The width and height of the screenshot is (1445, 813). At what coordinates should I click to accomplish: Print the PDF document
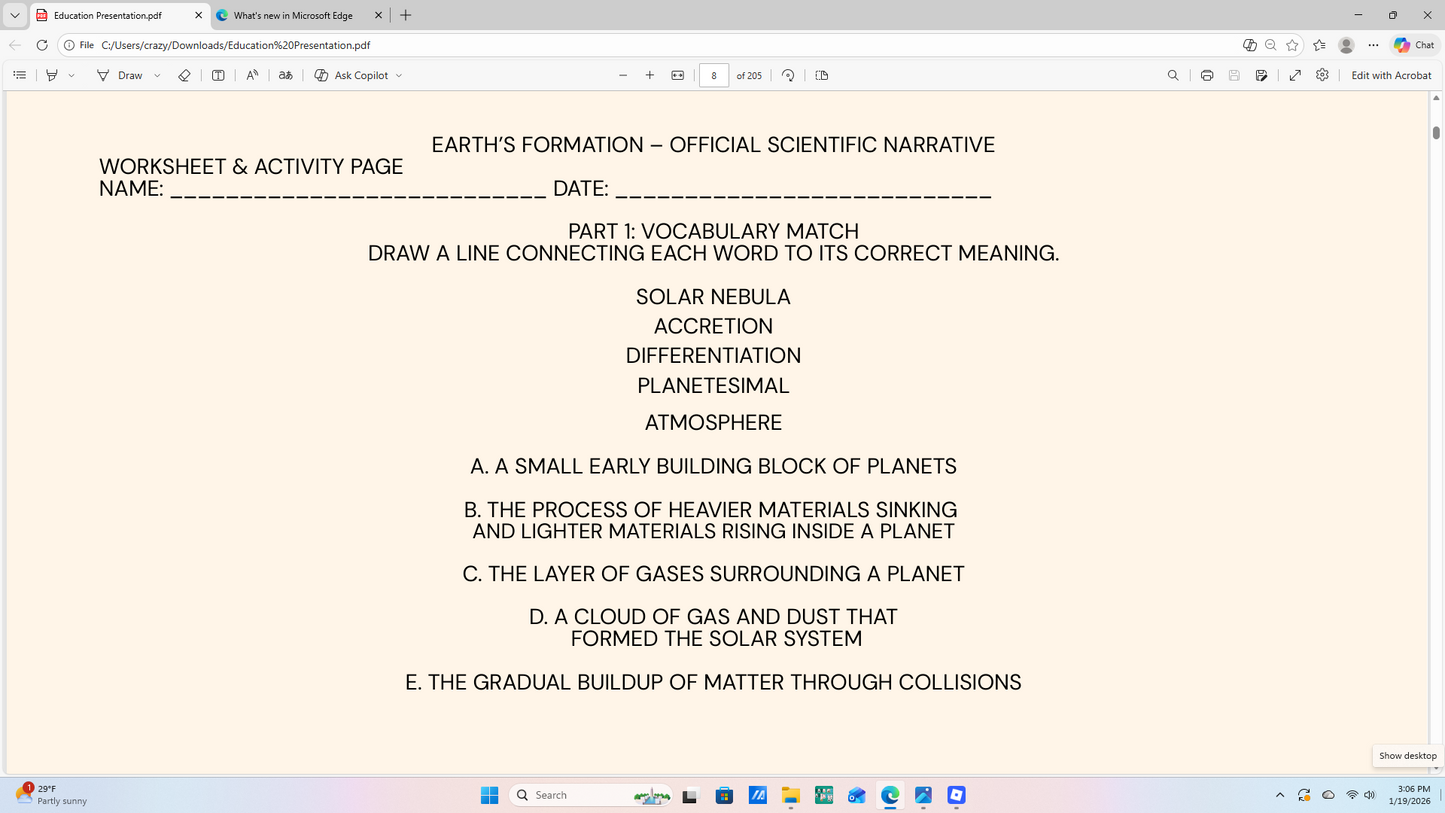click(x=1207, y=75)
